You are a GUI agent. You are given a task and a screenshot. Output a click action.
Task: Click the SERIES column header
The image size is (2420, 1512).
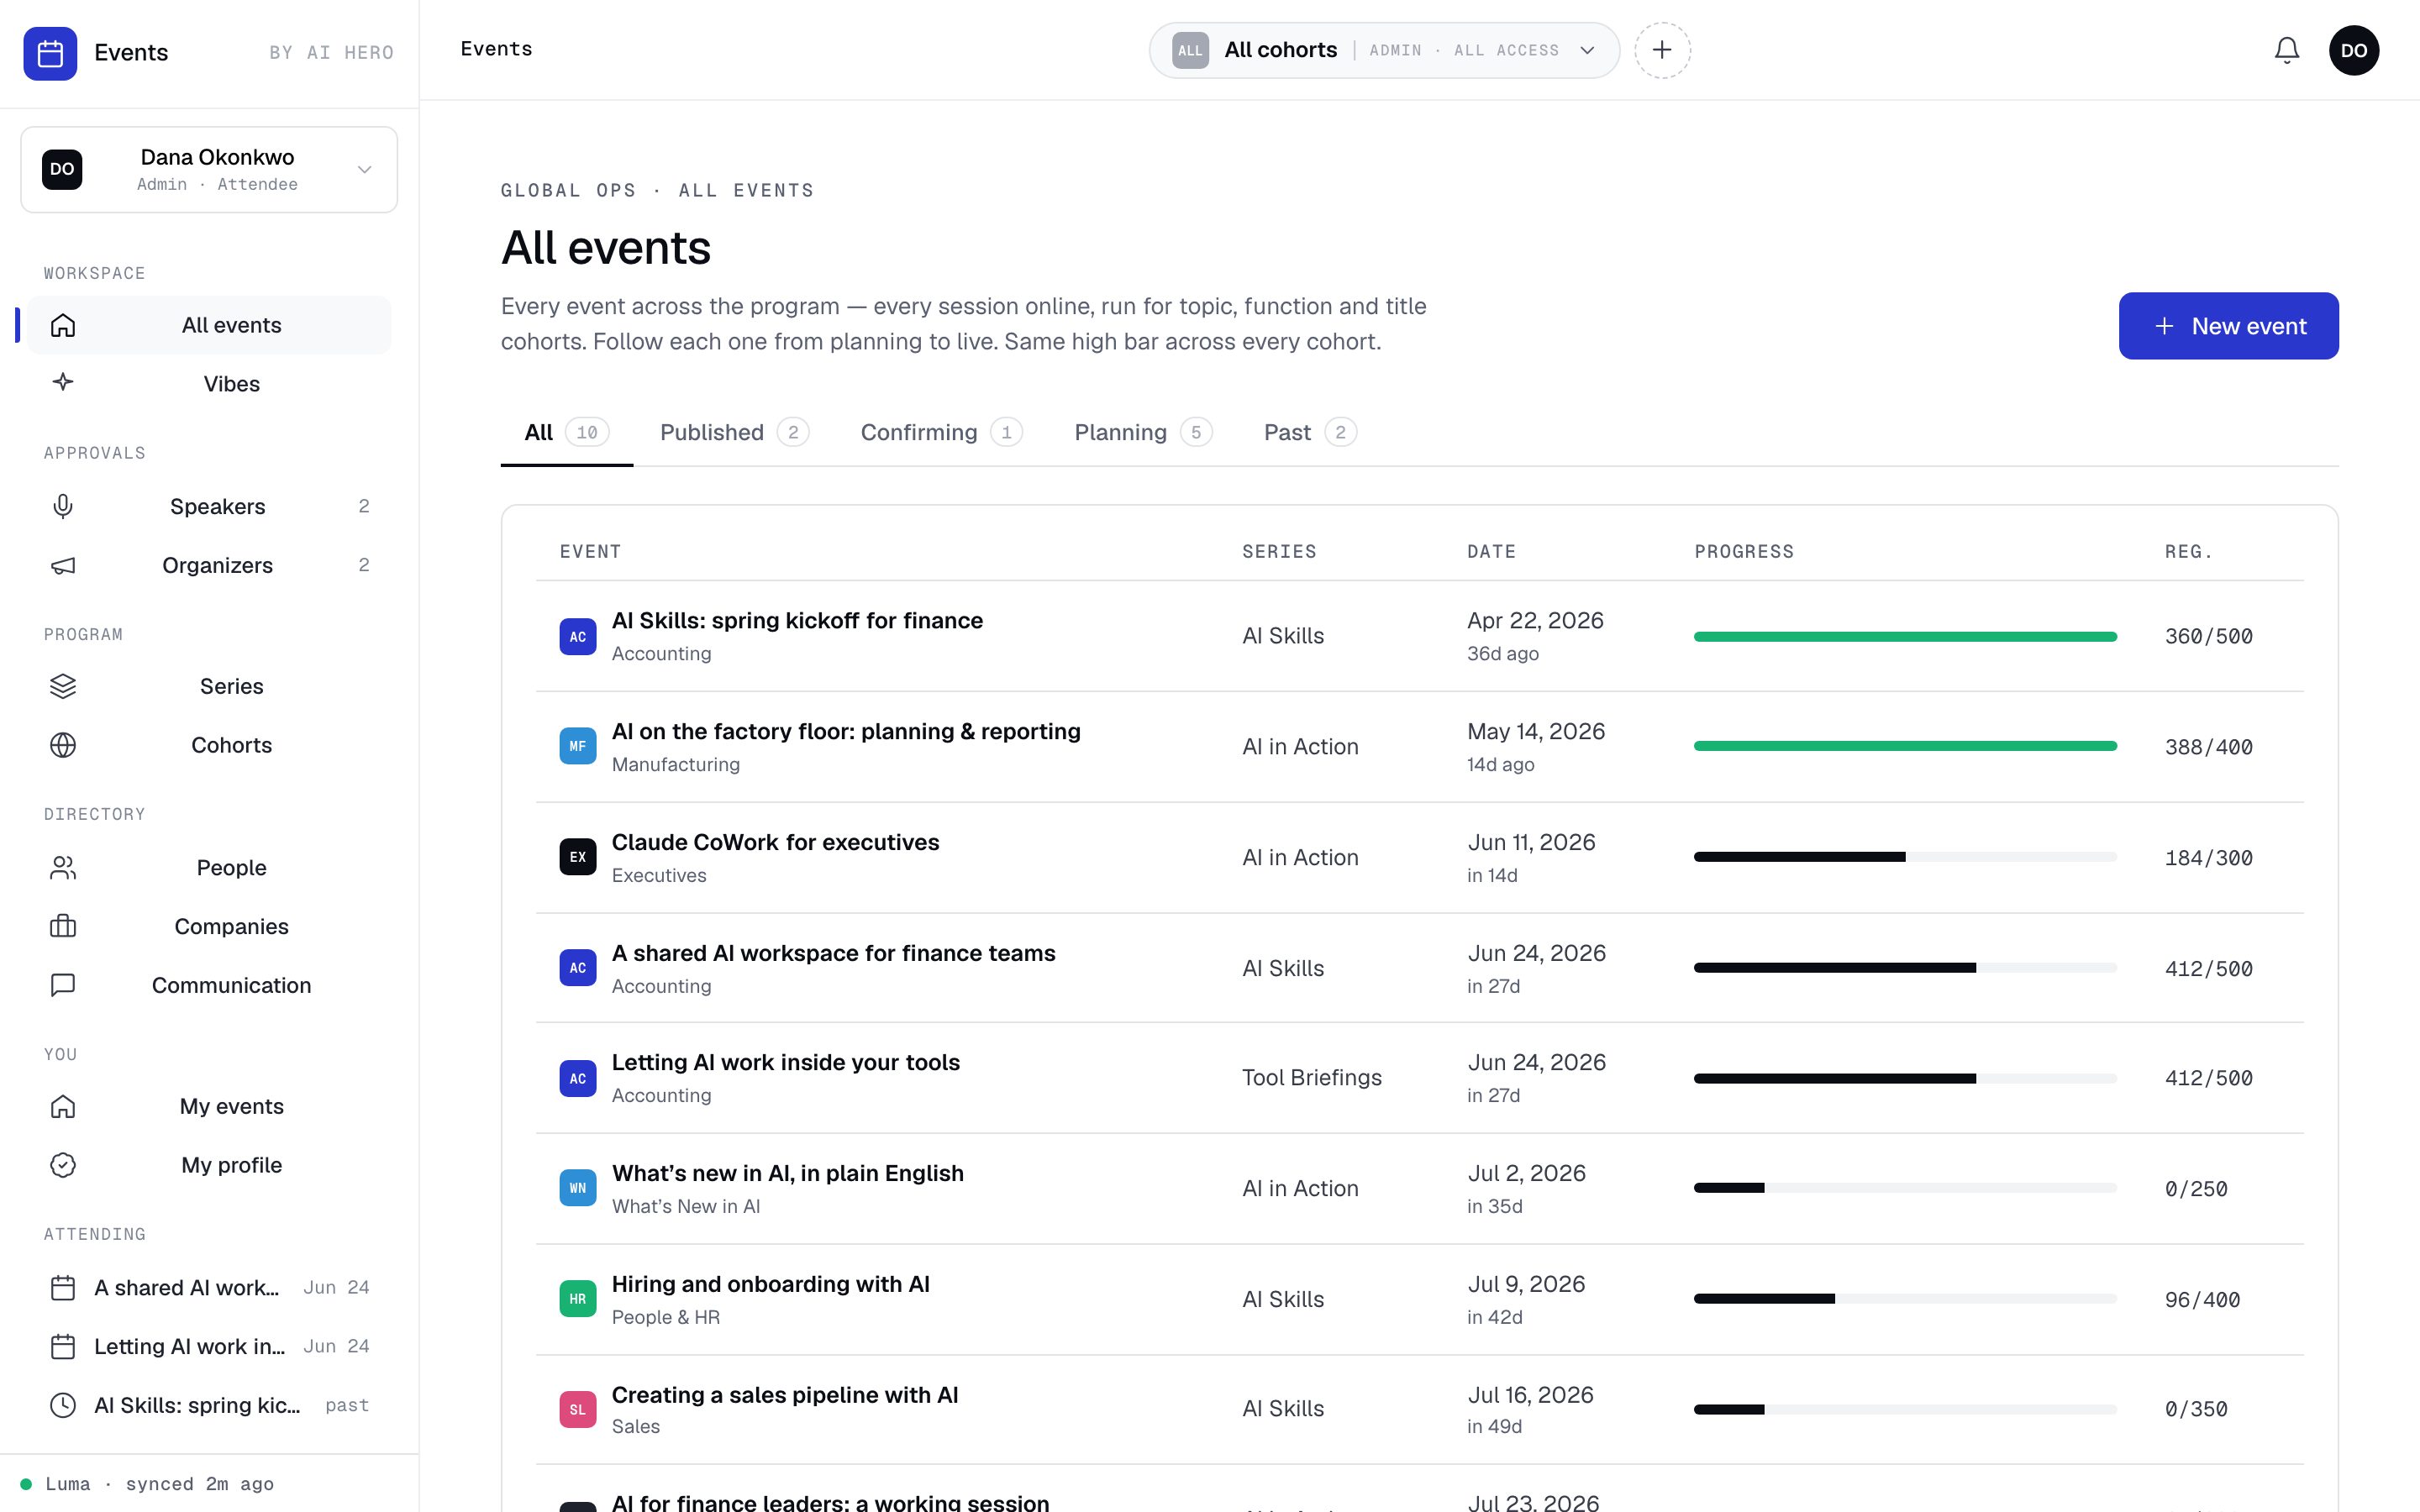coord(1279,552)
